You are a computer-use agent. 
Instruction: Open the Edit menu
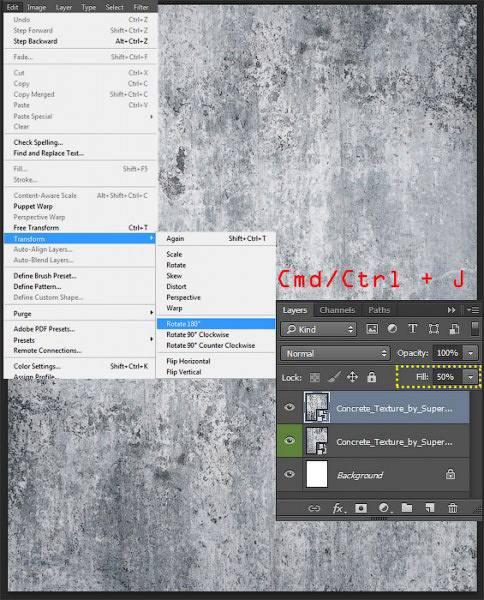pyautogui.click(x=13, y=7)
